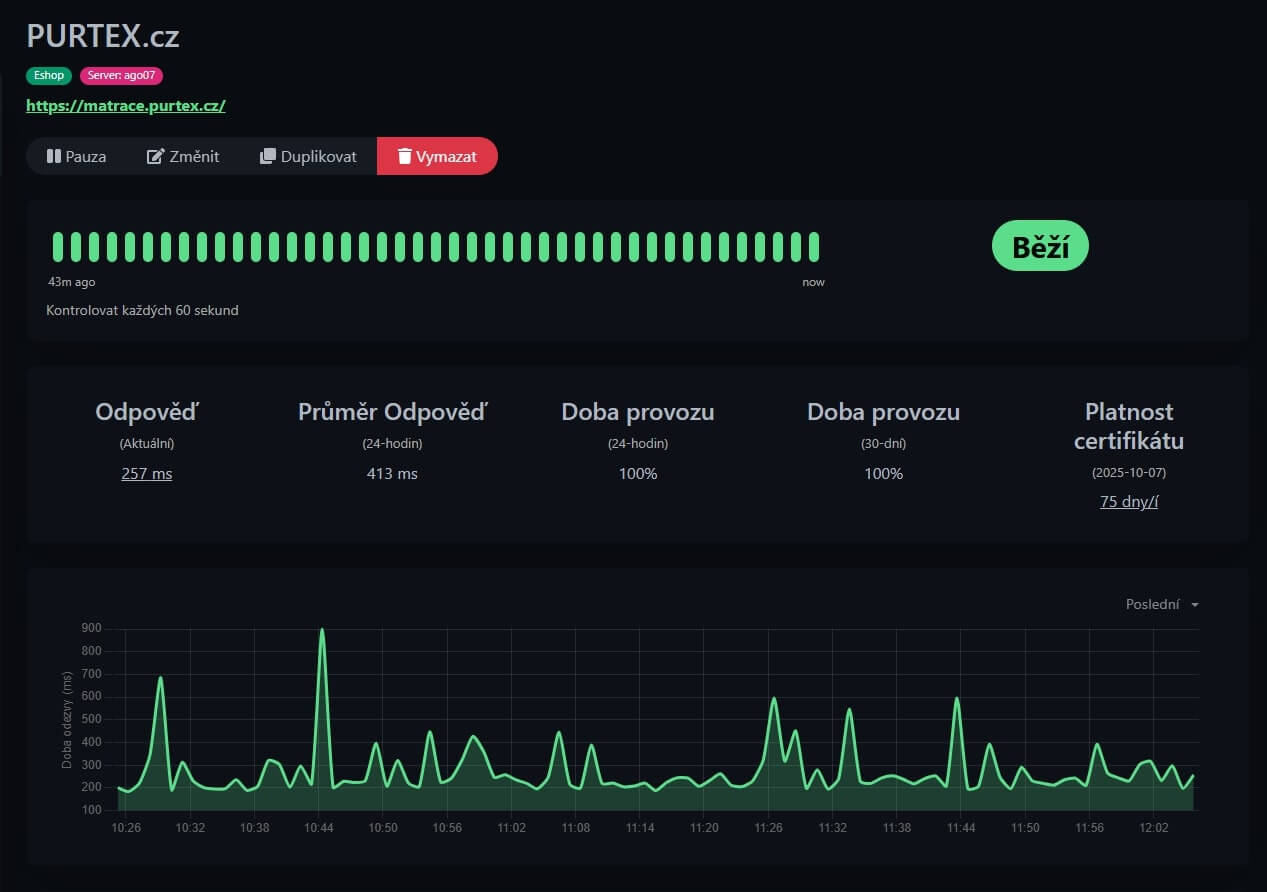Open the https://matrace.purtex.cz/ link
Image resolution: width=1267 pixels, height=892 pixels.
point(126,105)
